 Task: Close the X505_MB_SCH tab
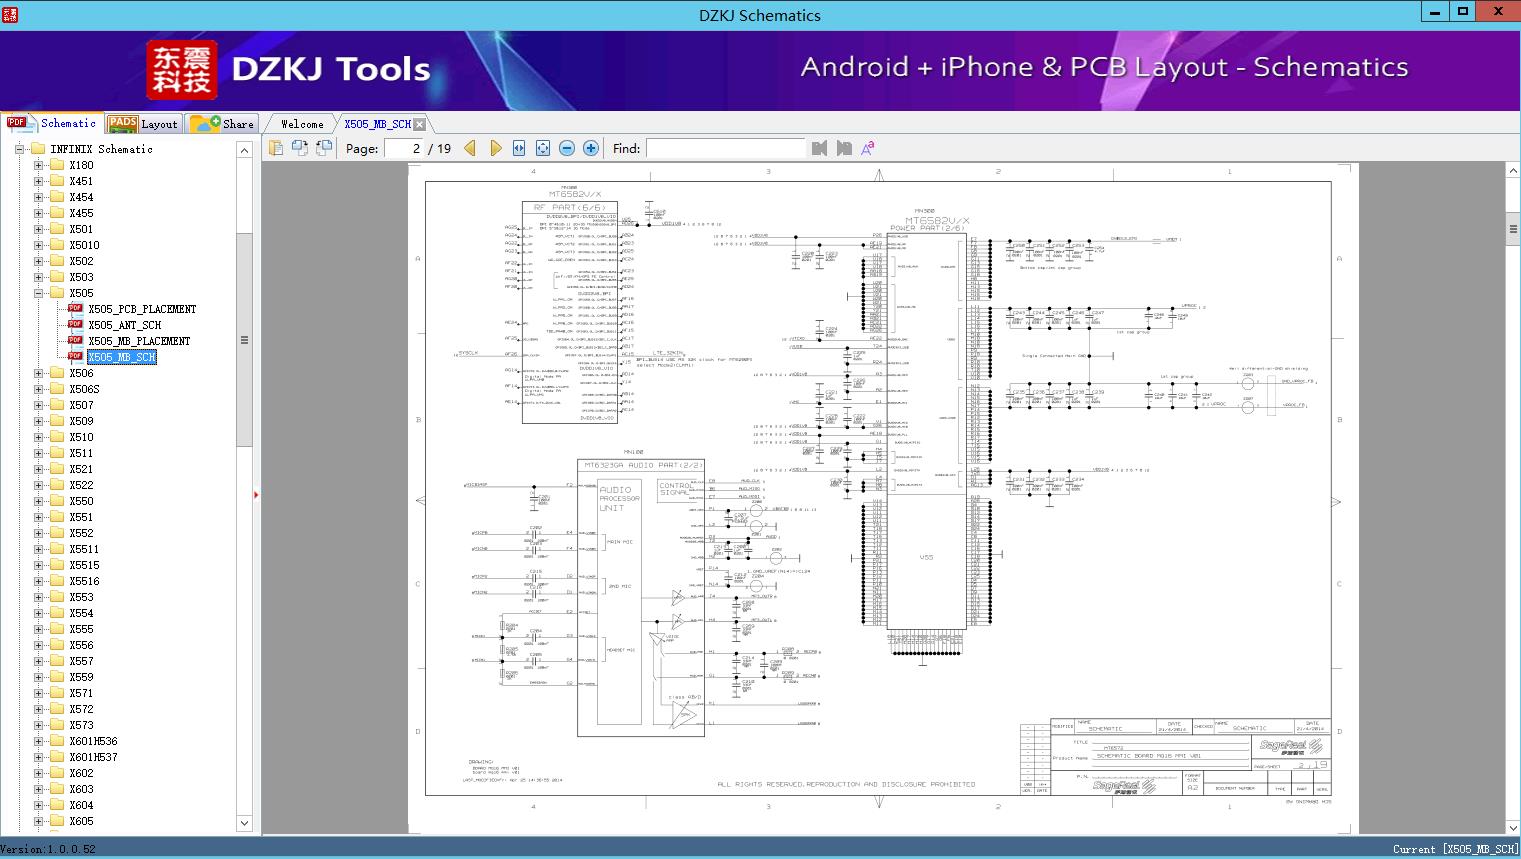(420, 124)
